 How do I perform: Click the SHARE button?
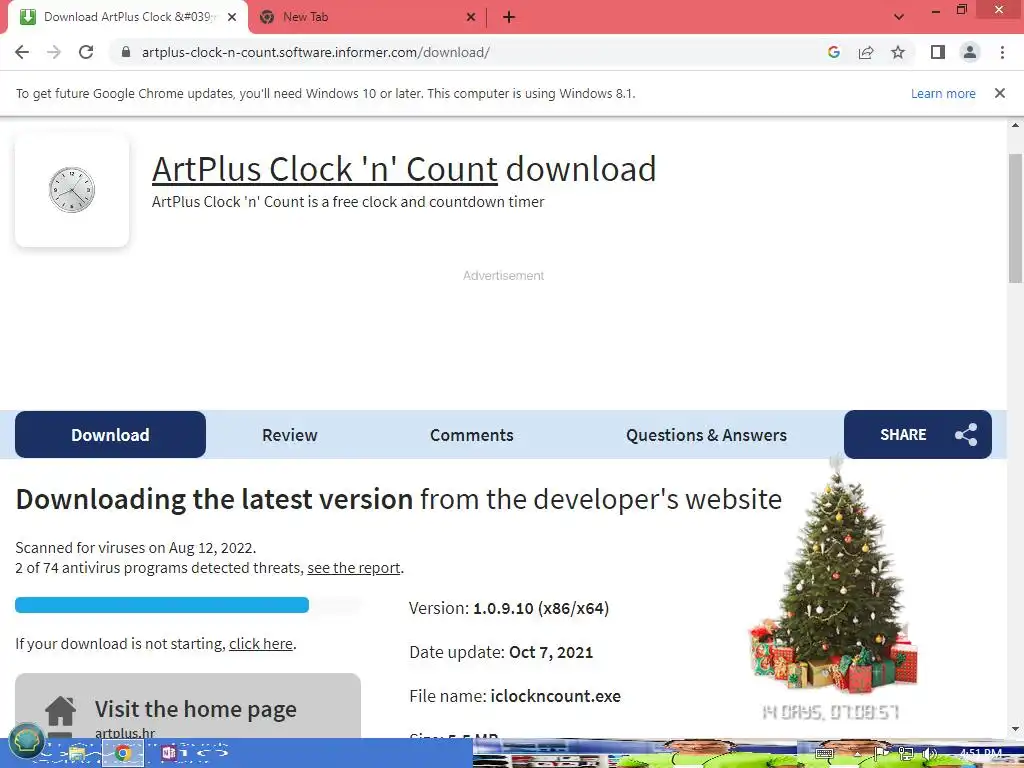(x=918, y=434)
